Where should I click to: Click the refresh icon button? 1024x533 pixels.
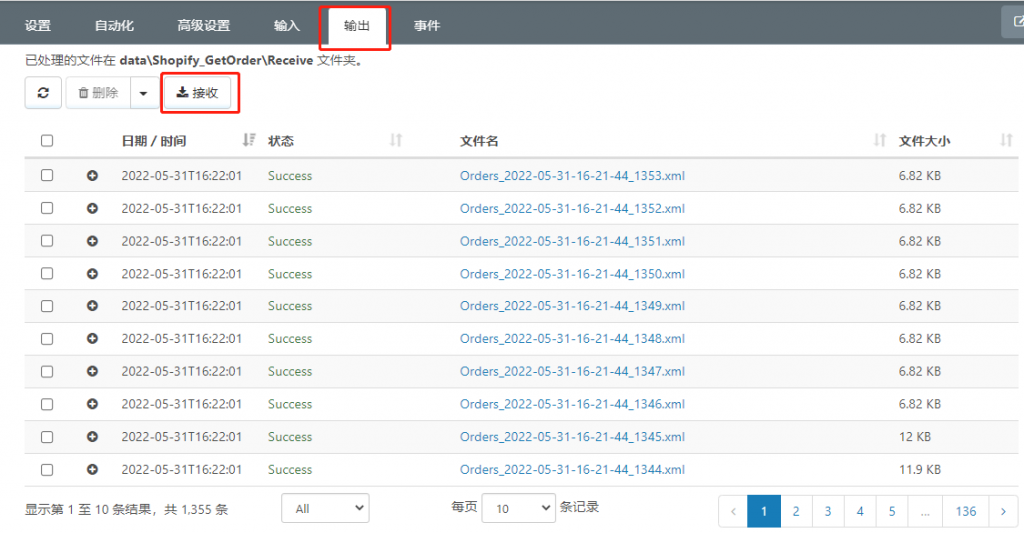pos(43,93)
